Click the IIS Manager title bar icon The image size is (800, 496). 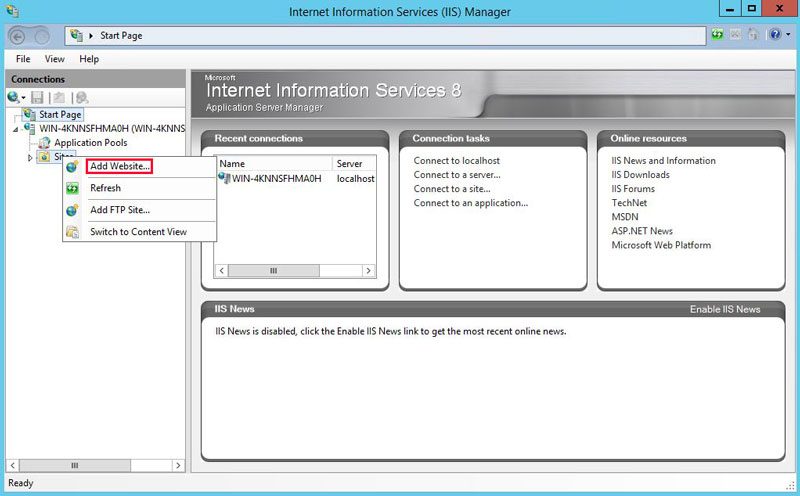click(12, 11)
